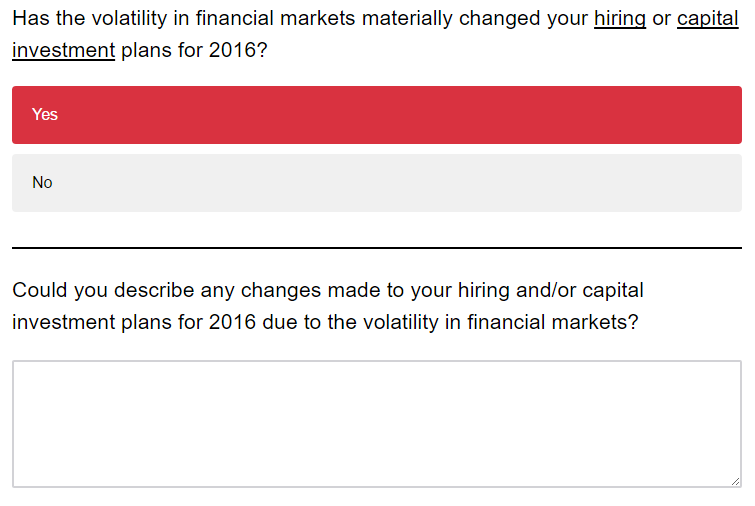Focus the empty description text area
This screenshot has height=506, width=755.
click(x=377, y=424)
